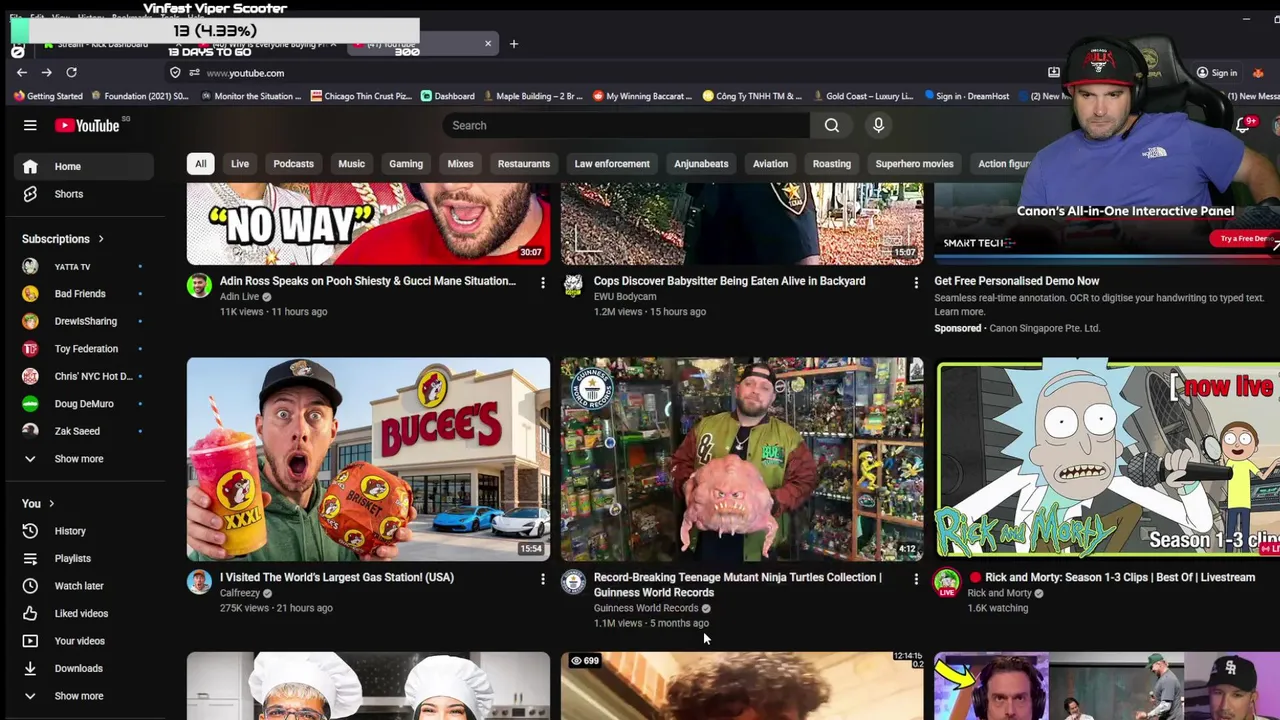Open the Subscriptions section chevron
1280x720 pixels.
tap(101, 239)
